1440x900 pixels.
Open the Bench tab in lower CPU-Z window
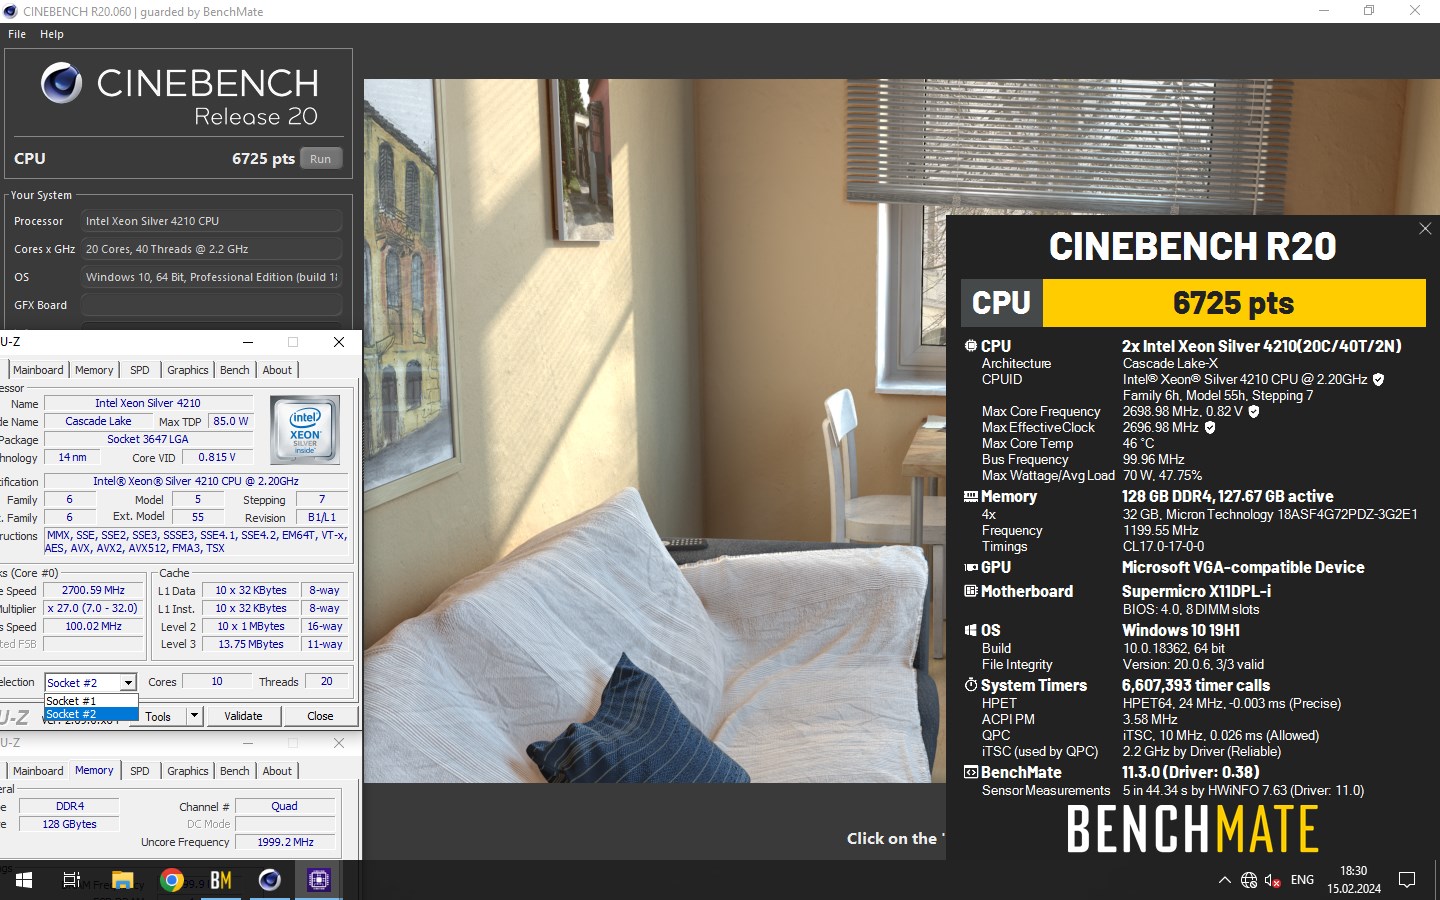[235, 771]
